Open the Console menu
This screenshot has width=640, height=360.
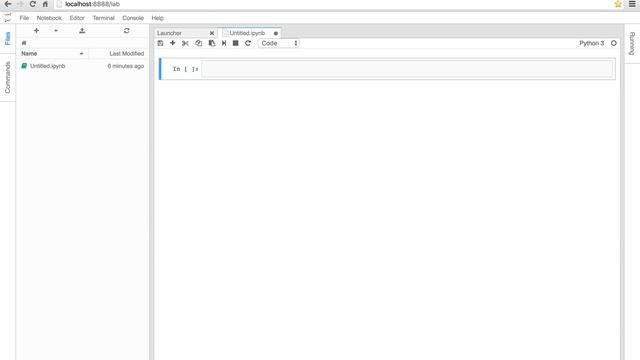click(x=133, y=18)
